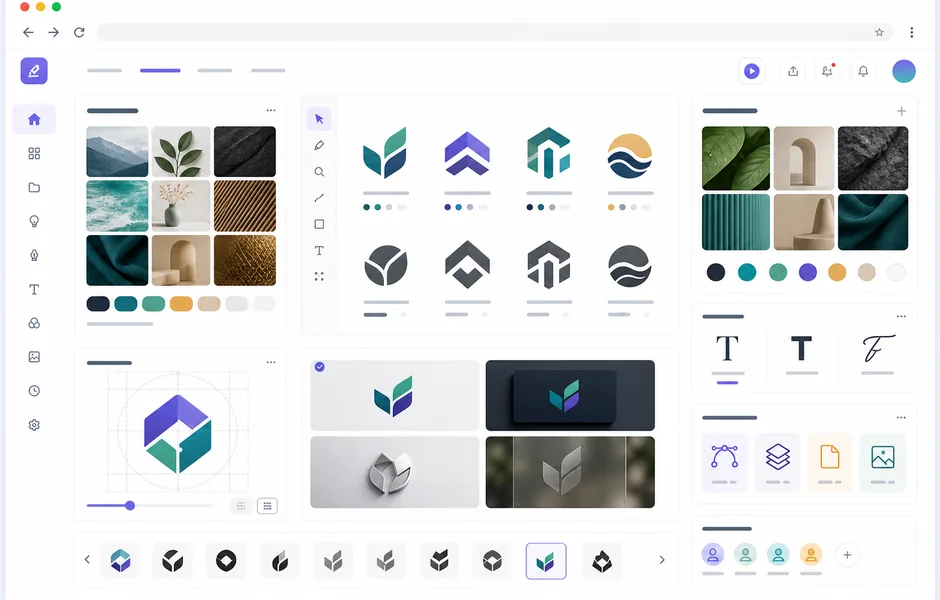Pick the purple swatch in right palette
The width and height of the screenshot is (940, 600).
pos(808,272)
